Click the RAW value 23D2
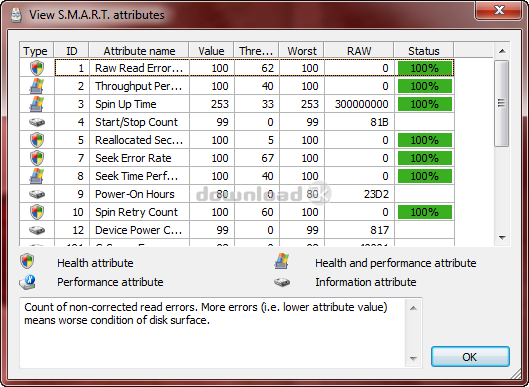529x387 pixels. 376,194
